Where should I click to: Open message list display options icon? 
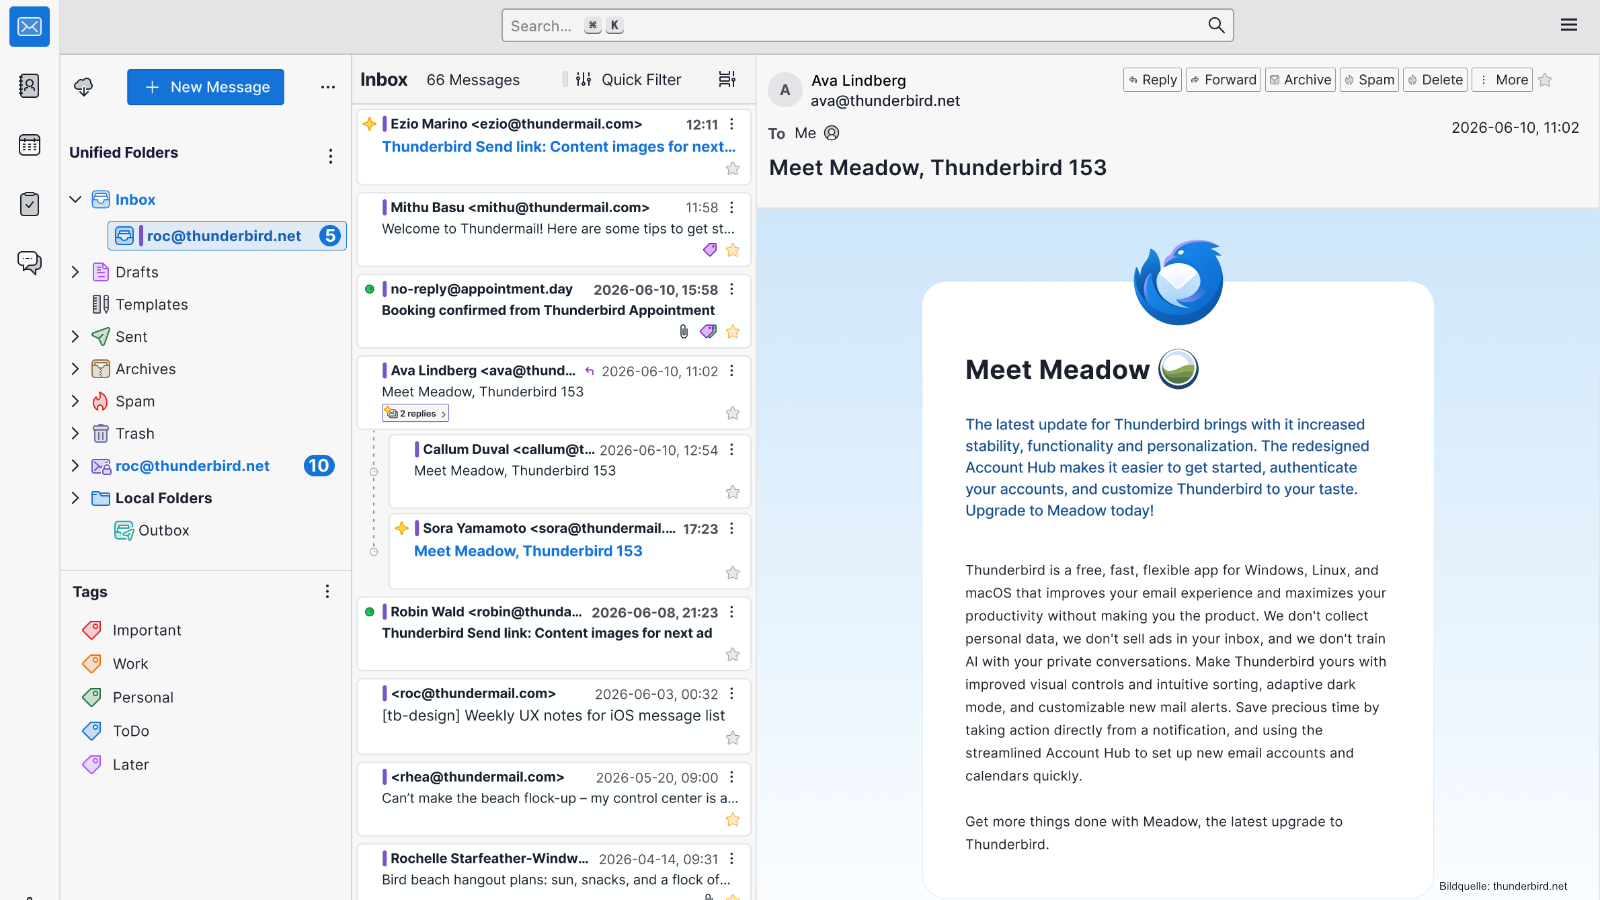pyautogui.click(x=727, y=79)
